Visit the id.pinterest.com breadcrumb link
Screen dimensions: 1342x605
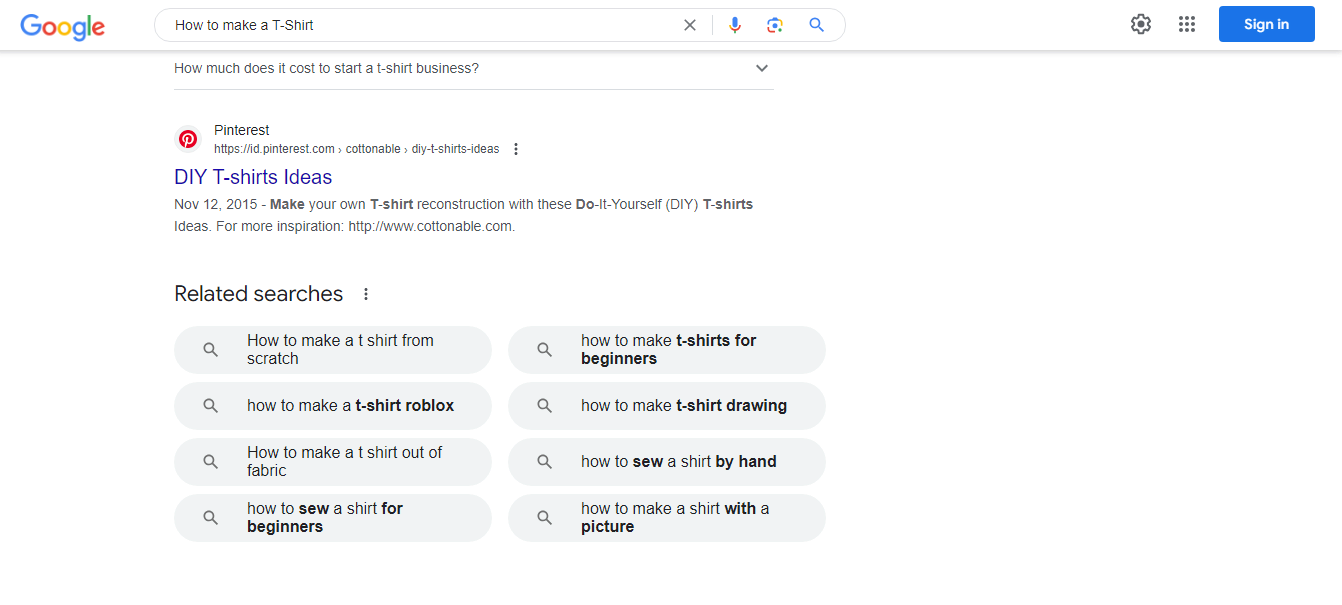click(x=273, y=148)
